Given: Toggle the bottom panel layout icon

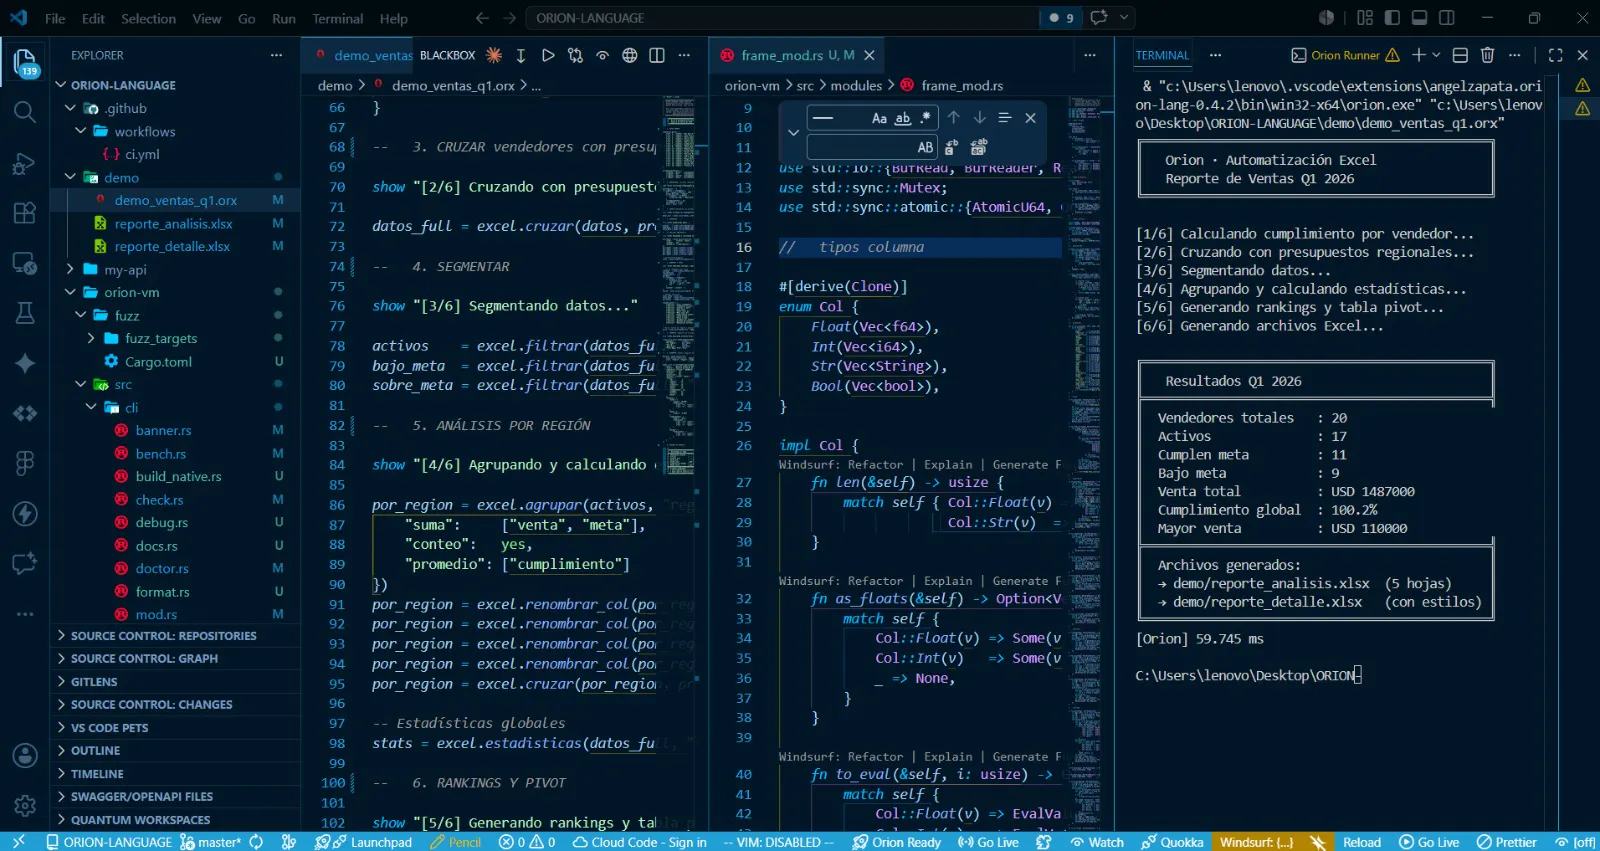Looking at the screenshot, I should (1419, 18).
